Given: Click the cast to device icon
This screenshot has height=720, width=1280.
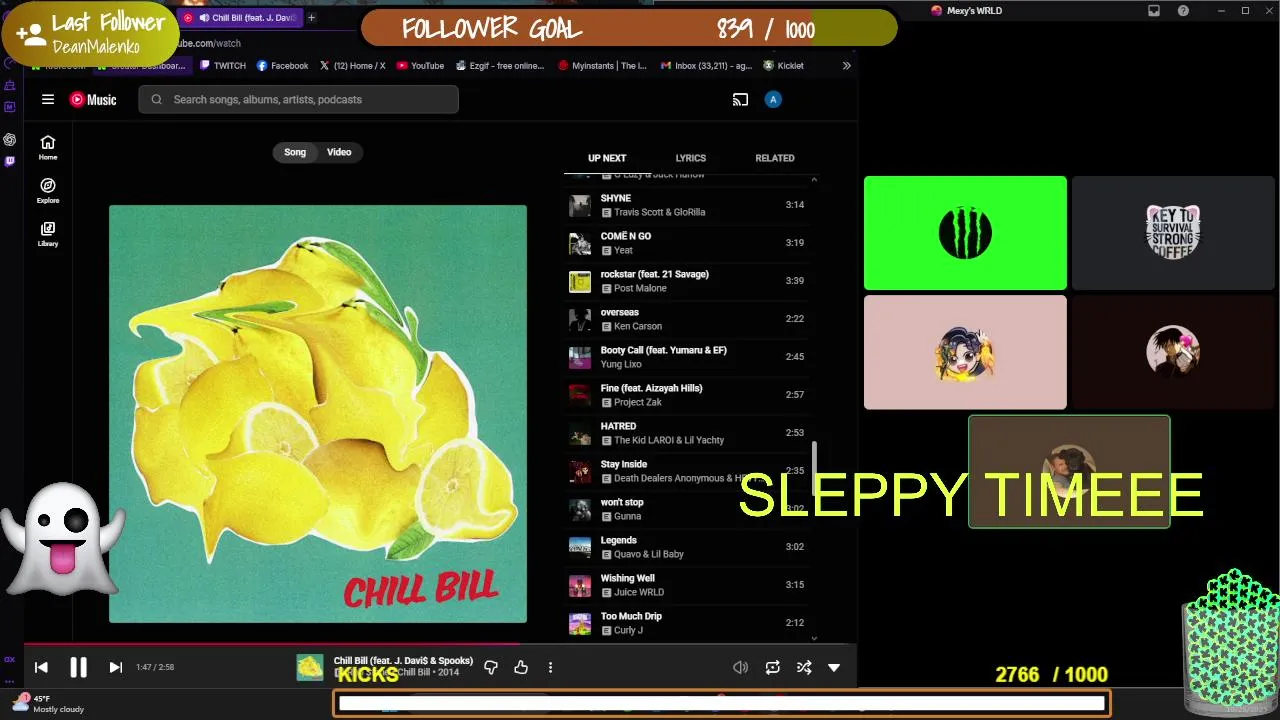Looking at the screenshot, I should point(740,99).
